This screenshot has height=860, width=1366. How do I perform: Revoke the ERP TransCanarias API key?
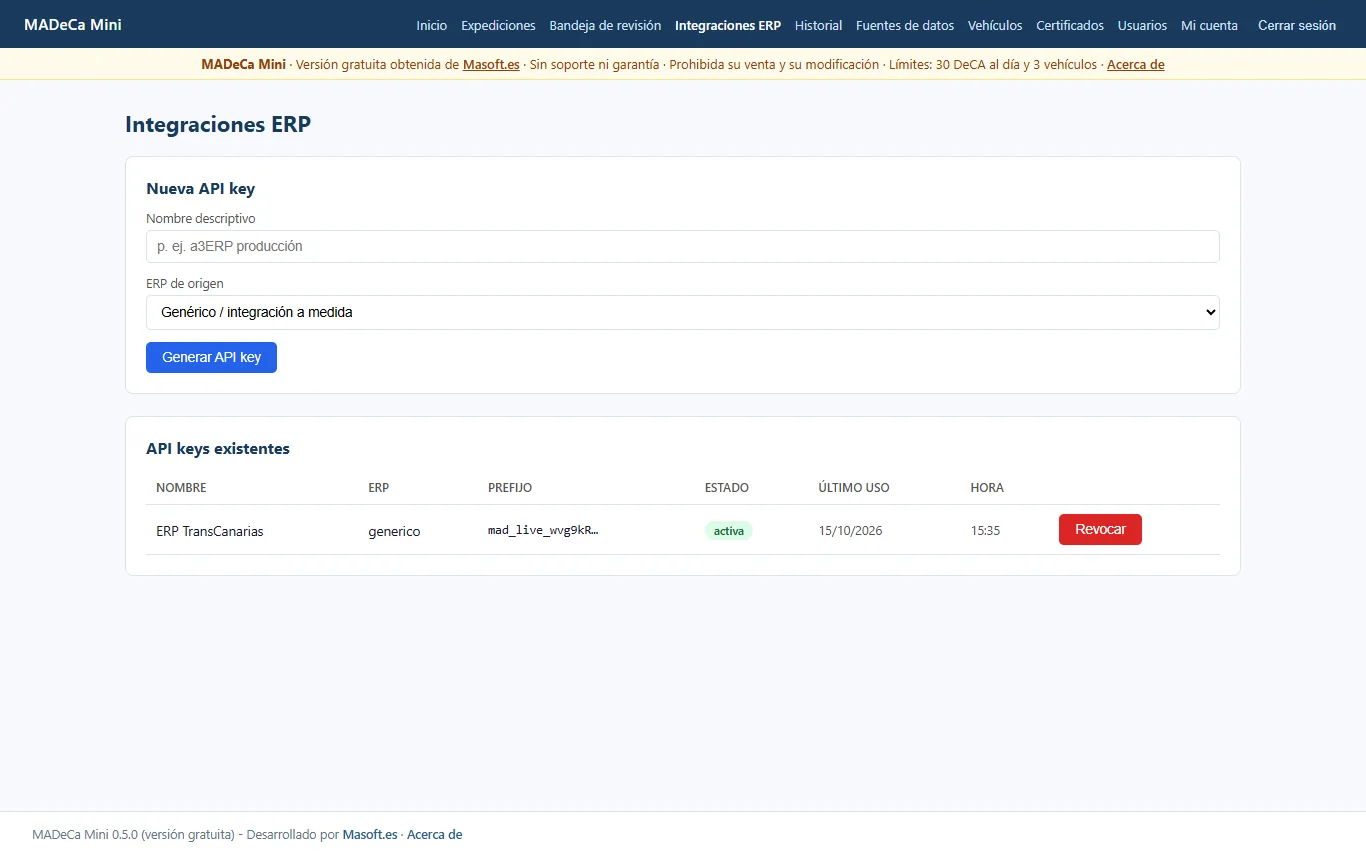tap(1100, 529)
